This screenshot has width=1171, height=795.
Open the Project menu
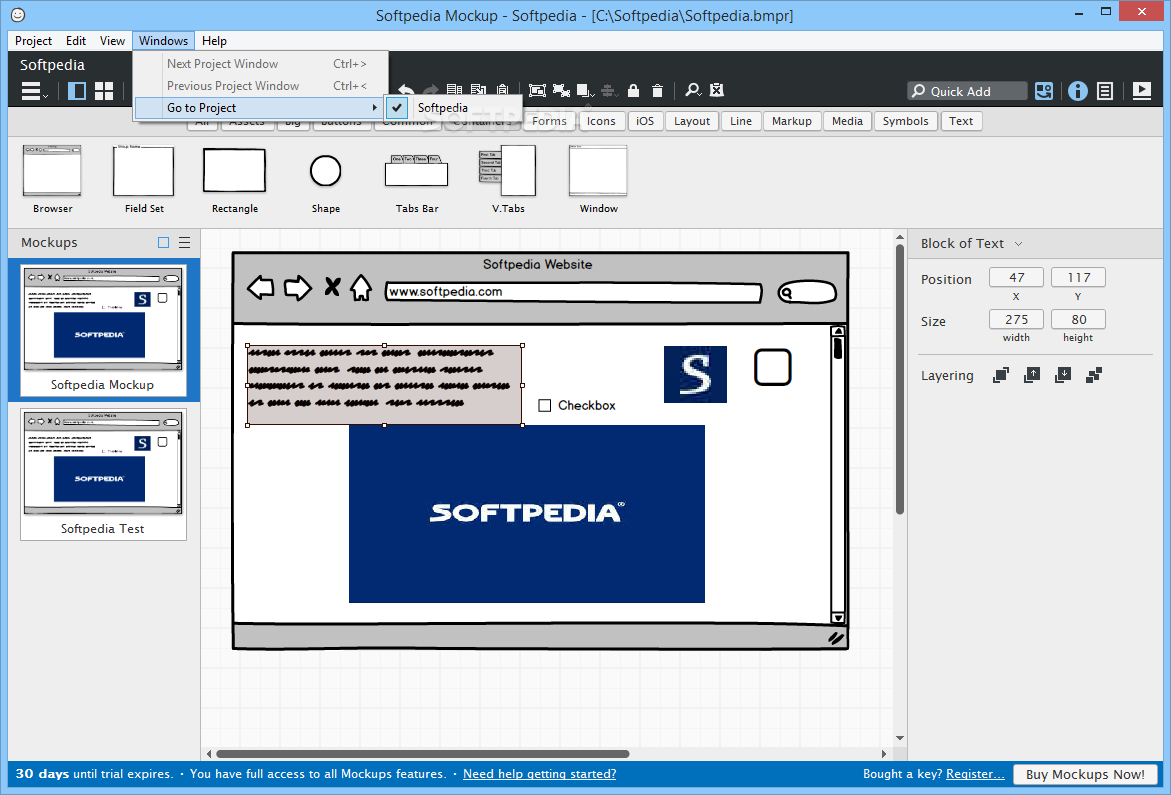tap(34, 41)
